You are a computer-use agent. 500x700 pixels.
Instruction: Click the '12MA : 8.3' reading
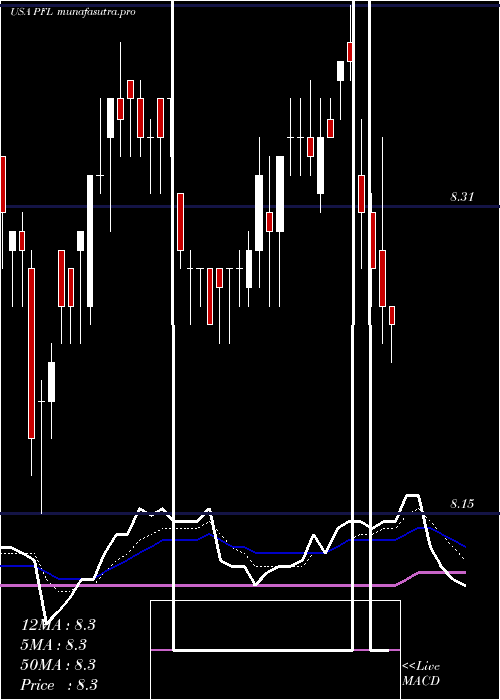coord(58,625)
